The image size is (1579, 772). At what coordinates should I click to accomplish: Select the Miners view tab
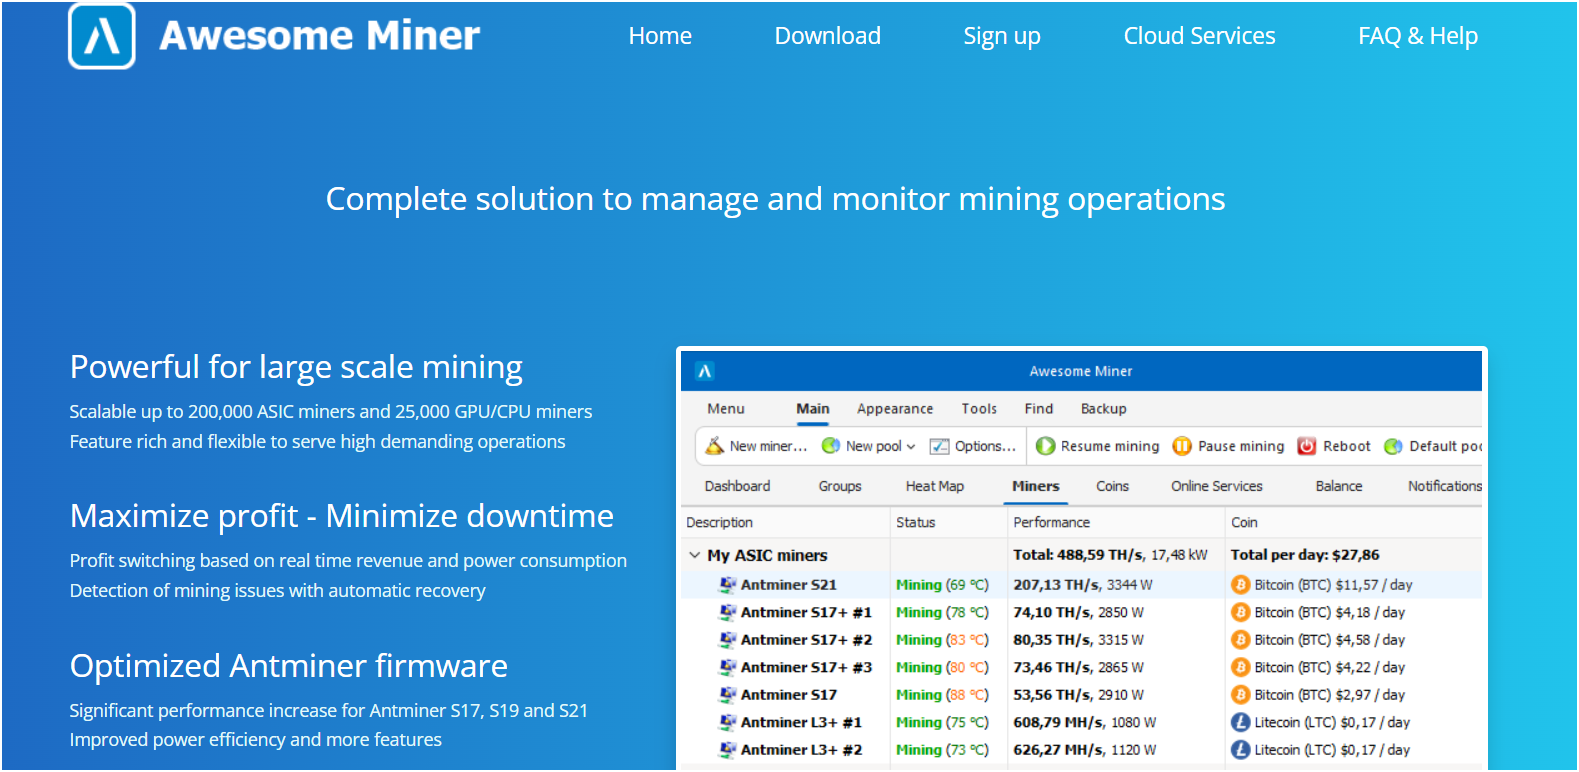(1036, 486)
